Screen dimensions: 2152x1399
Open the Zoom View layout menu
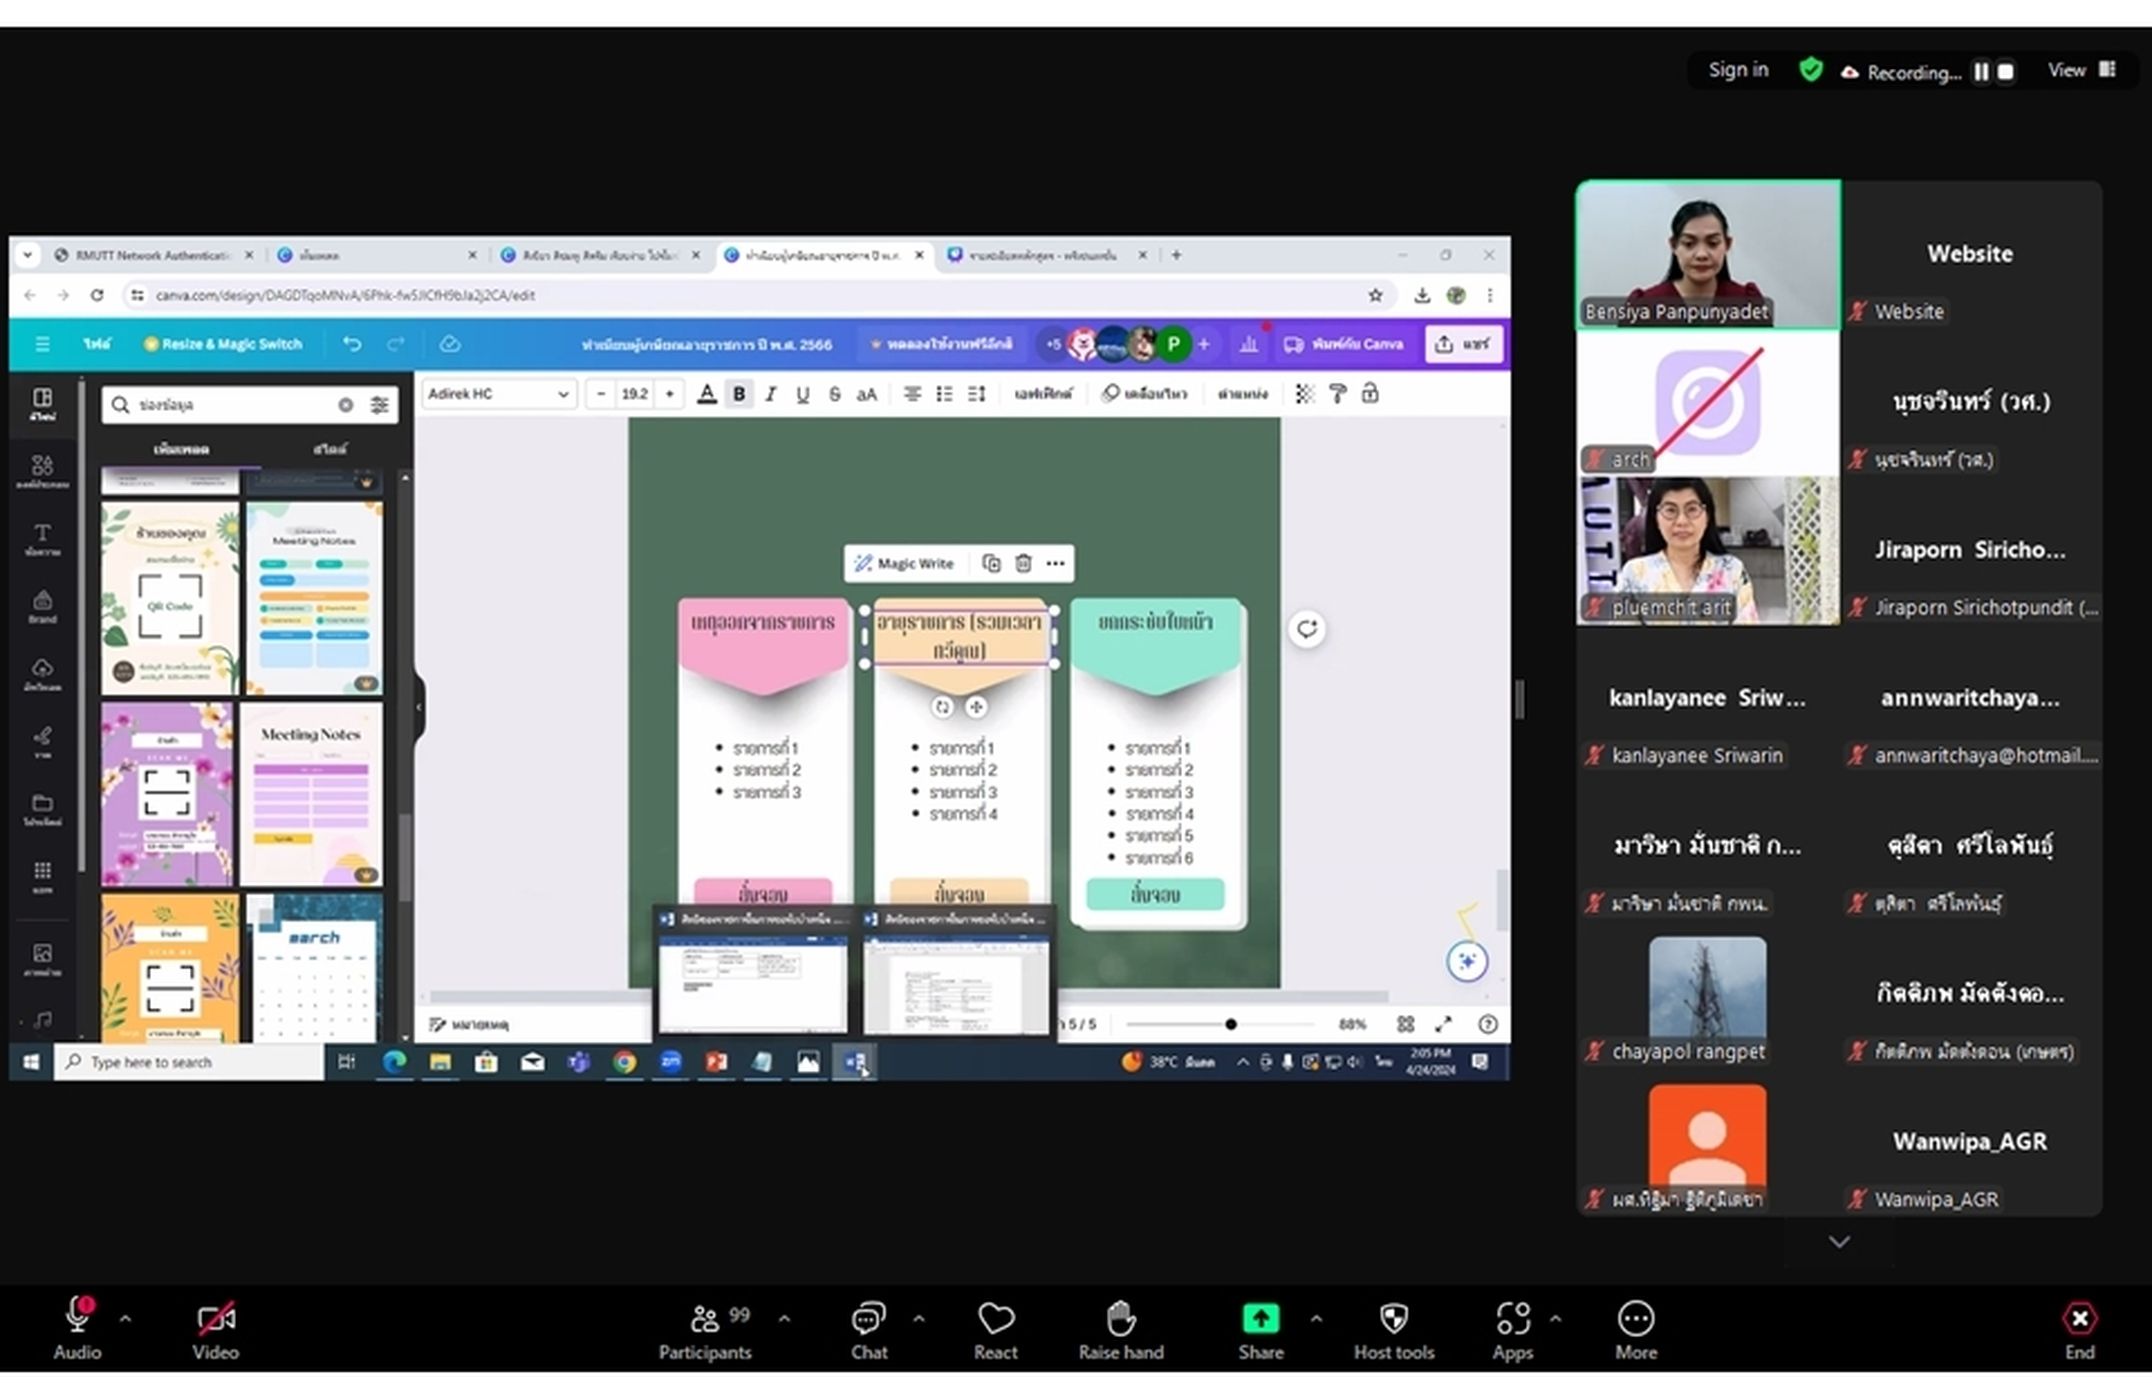click(2081, 70)
